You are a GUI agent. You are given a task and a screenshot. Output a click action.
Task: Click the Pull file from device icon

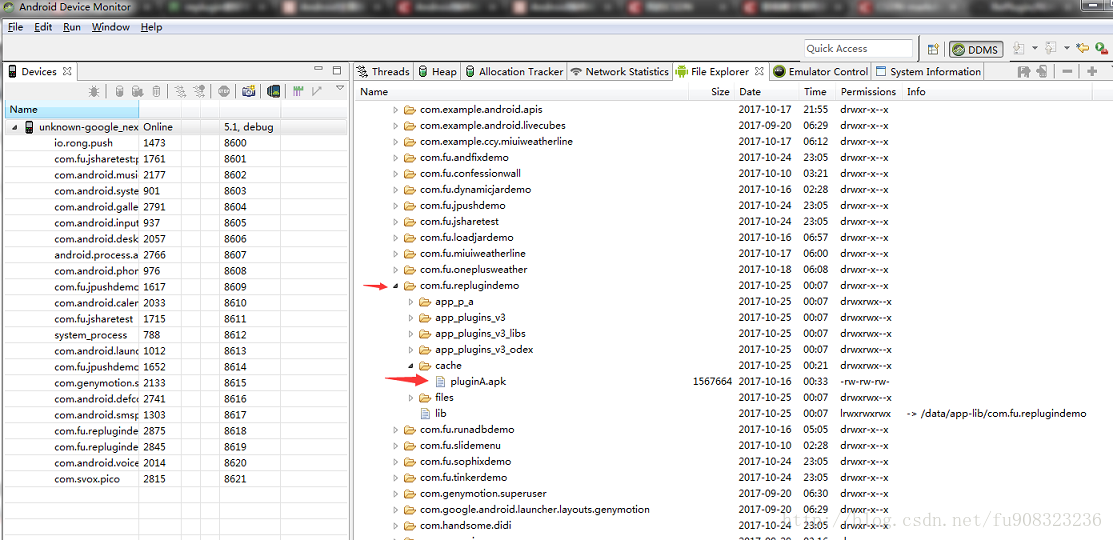(x=1024, y=72)
